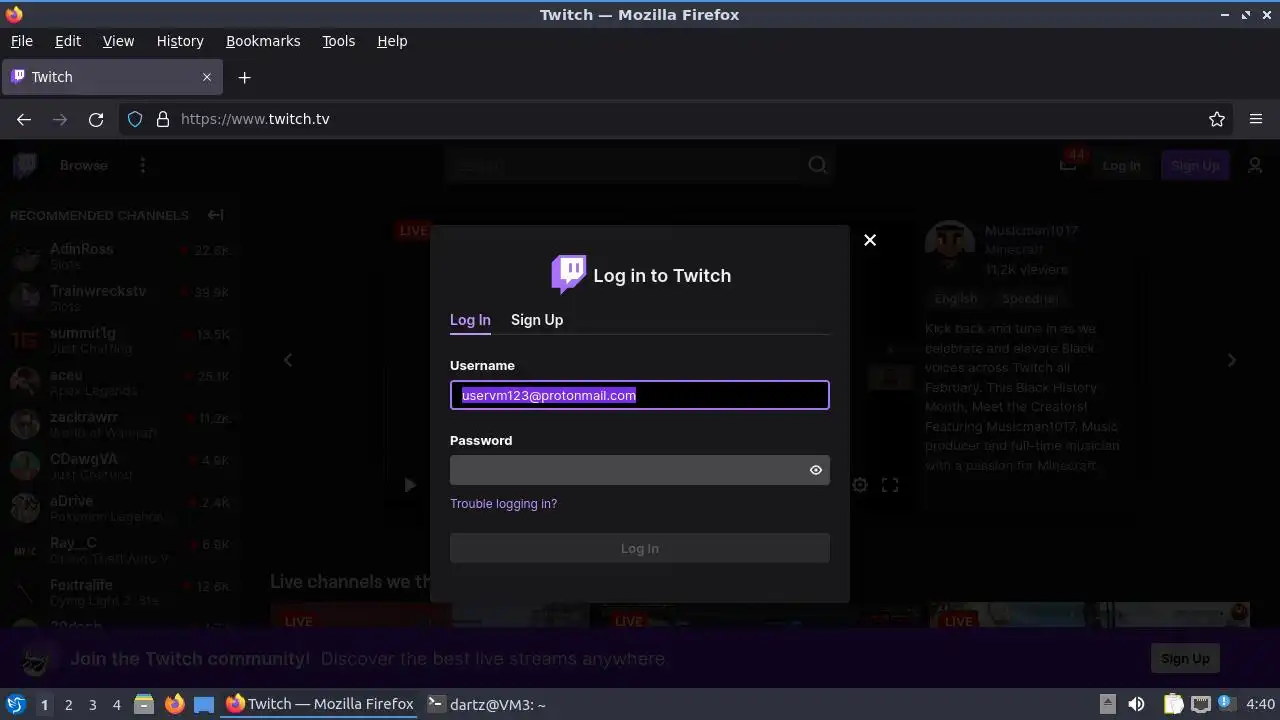Image resolution: width=1280 pixels, height=720 pixels.
Task: Open clipboard manager tray icon
Action: pyautogui.click(x=1173, y=704)
